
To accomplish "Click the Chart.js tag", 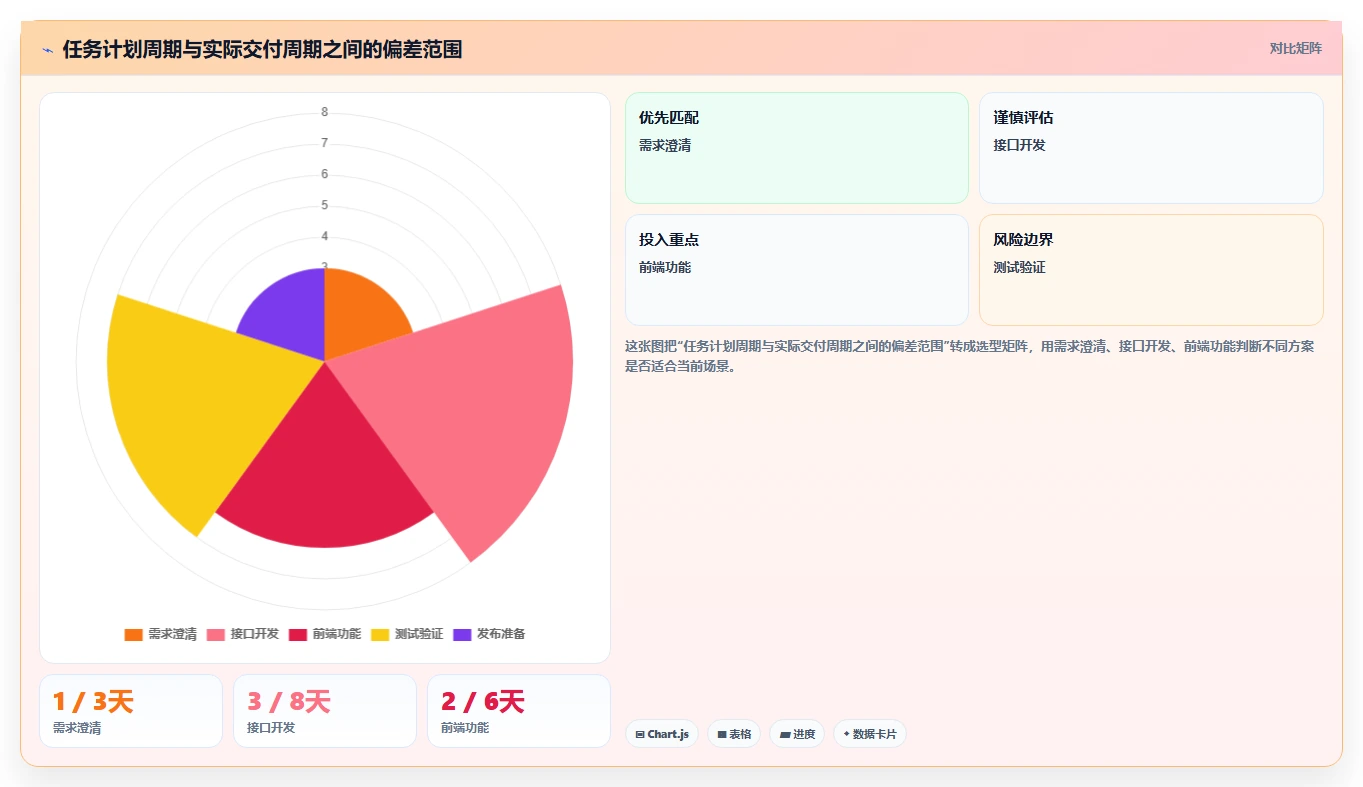I will coord(662,734).
